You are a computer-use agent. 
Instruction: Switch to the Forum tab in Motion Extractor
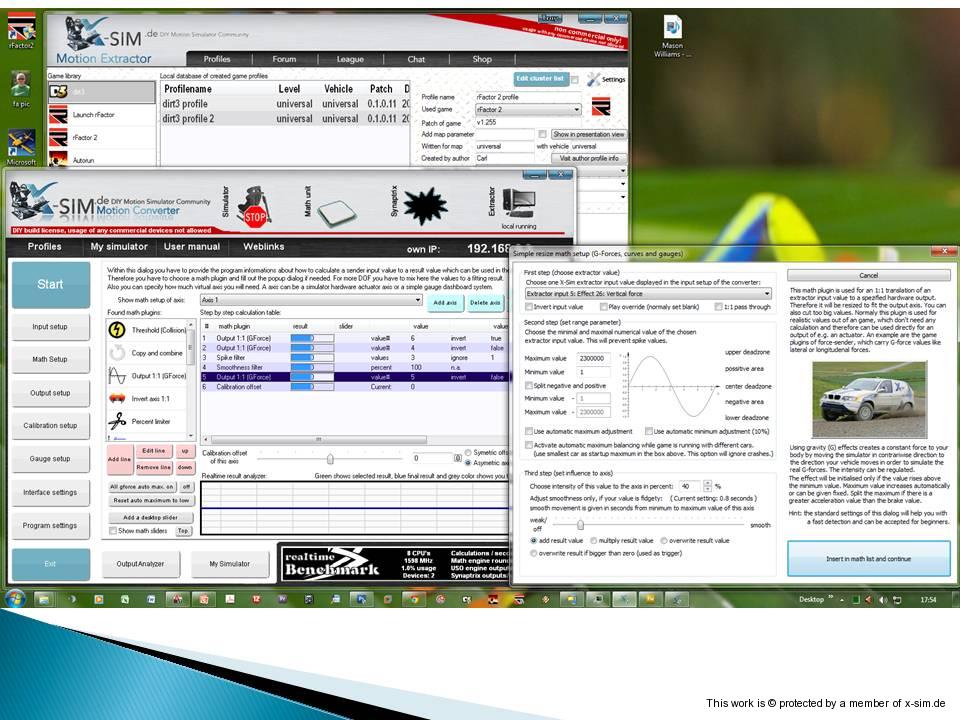[284, 59]
